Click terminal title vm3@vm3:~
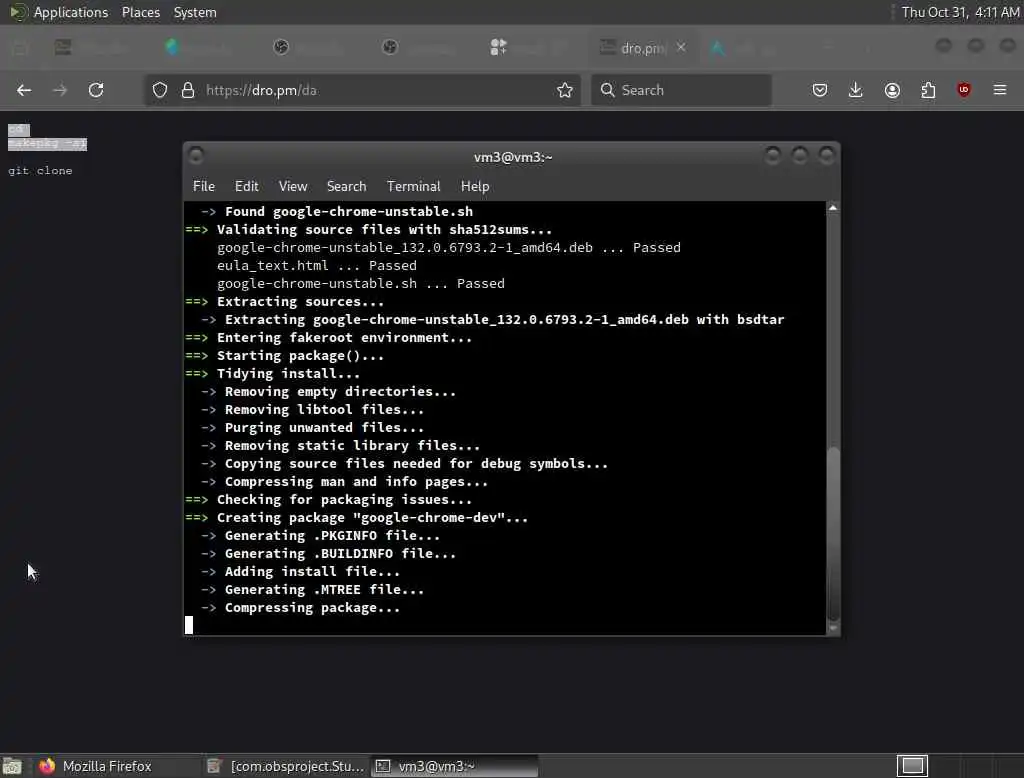1024x778 pixels. click(513, 157)
